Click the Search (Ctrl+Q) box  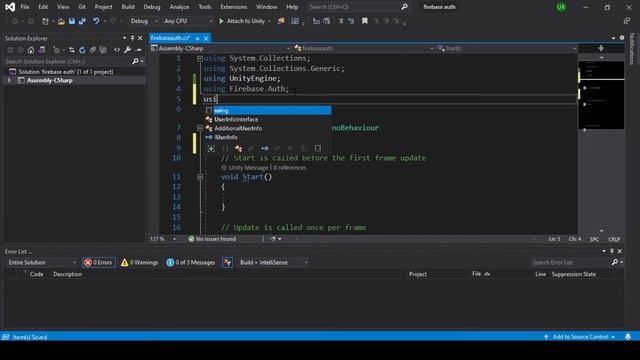click(357, 7)
